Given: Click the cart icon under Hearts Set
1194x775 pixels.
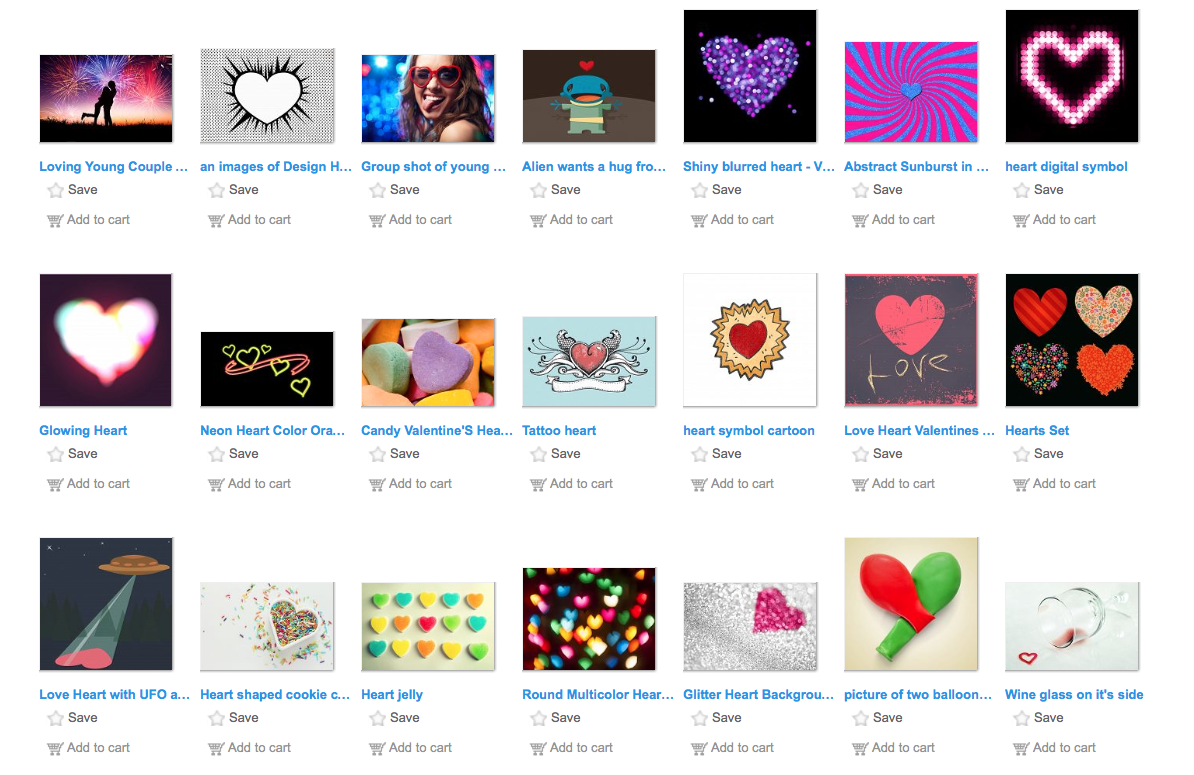Looking at the screenshot, I should 1021,484.
